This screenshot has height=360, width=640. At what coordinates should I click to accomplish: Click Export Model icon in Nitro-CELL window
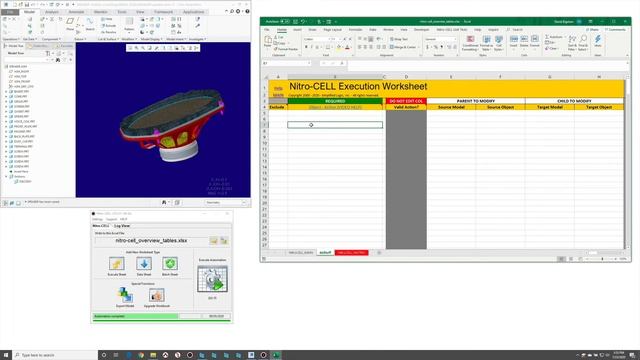pyautogui.click(x=125, y=295)
